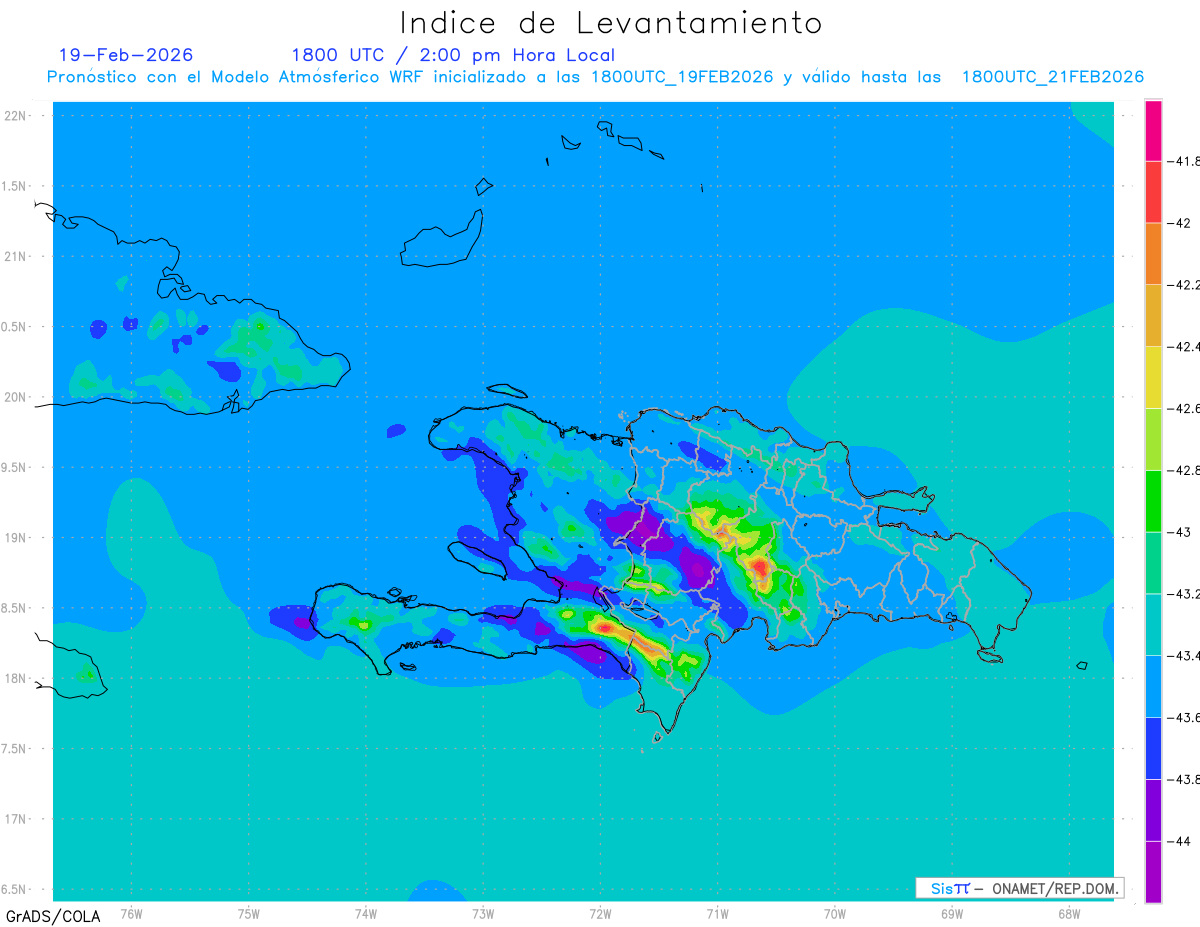Click the "1.5N" latitude label
1200x927 pixels.
[x=14, y=186]
